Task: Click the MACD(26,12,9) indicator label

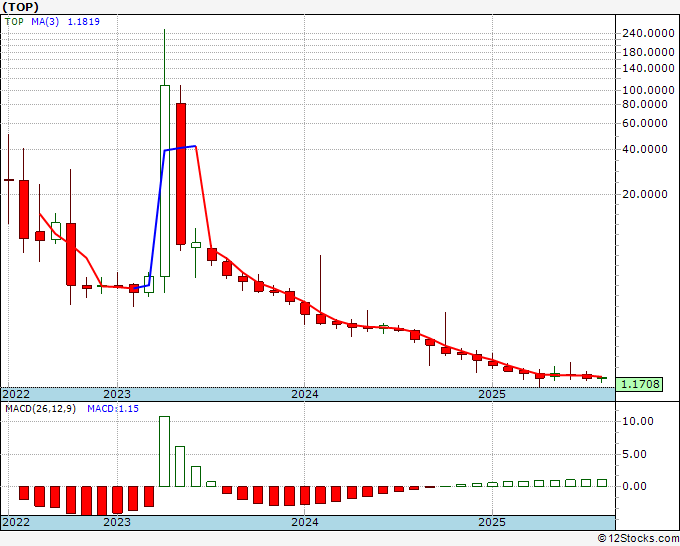Action: pos(40,409)
